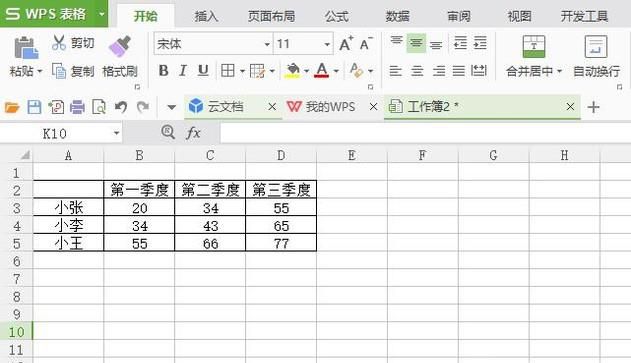Open the 数据 (Data) tab
631x363 pixels.
398,16
